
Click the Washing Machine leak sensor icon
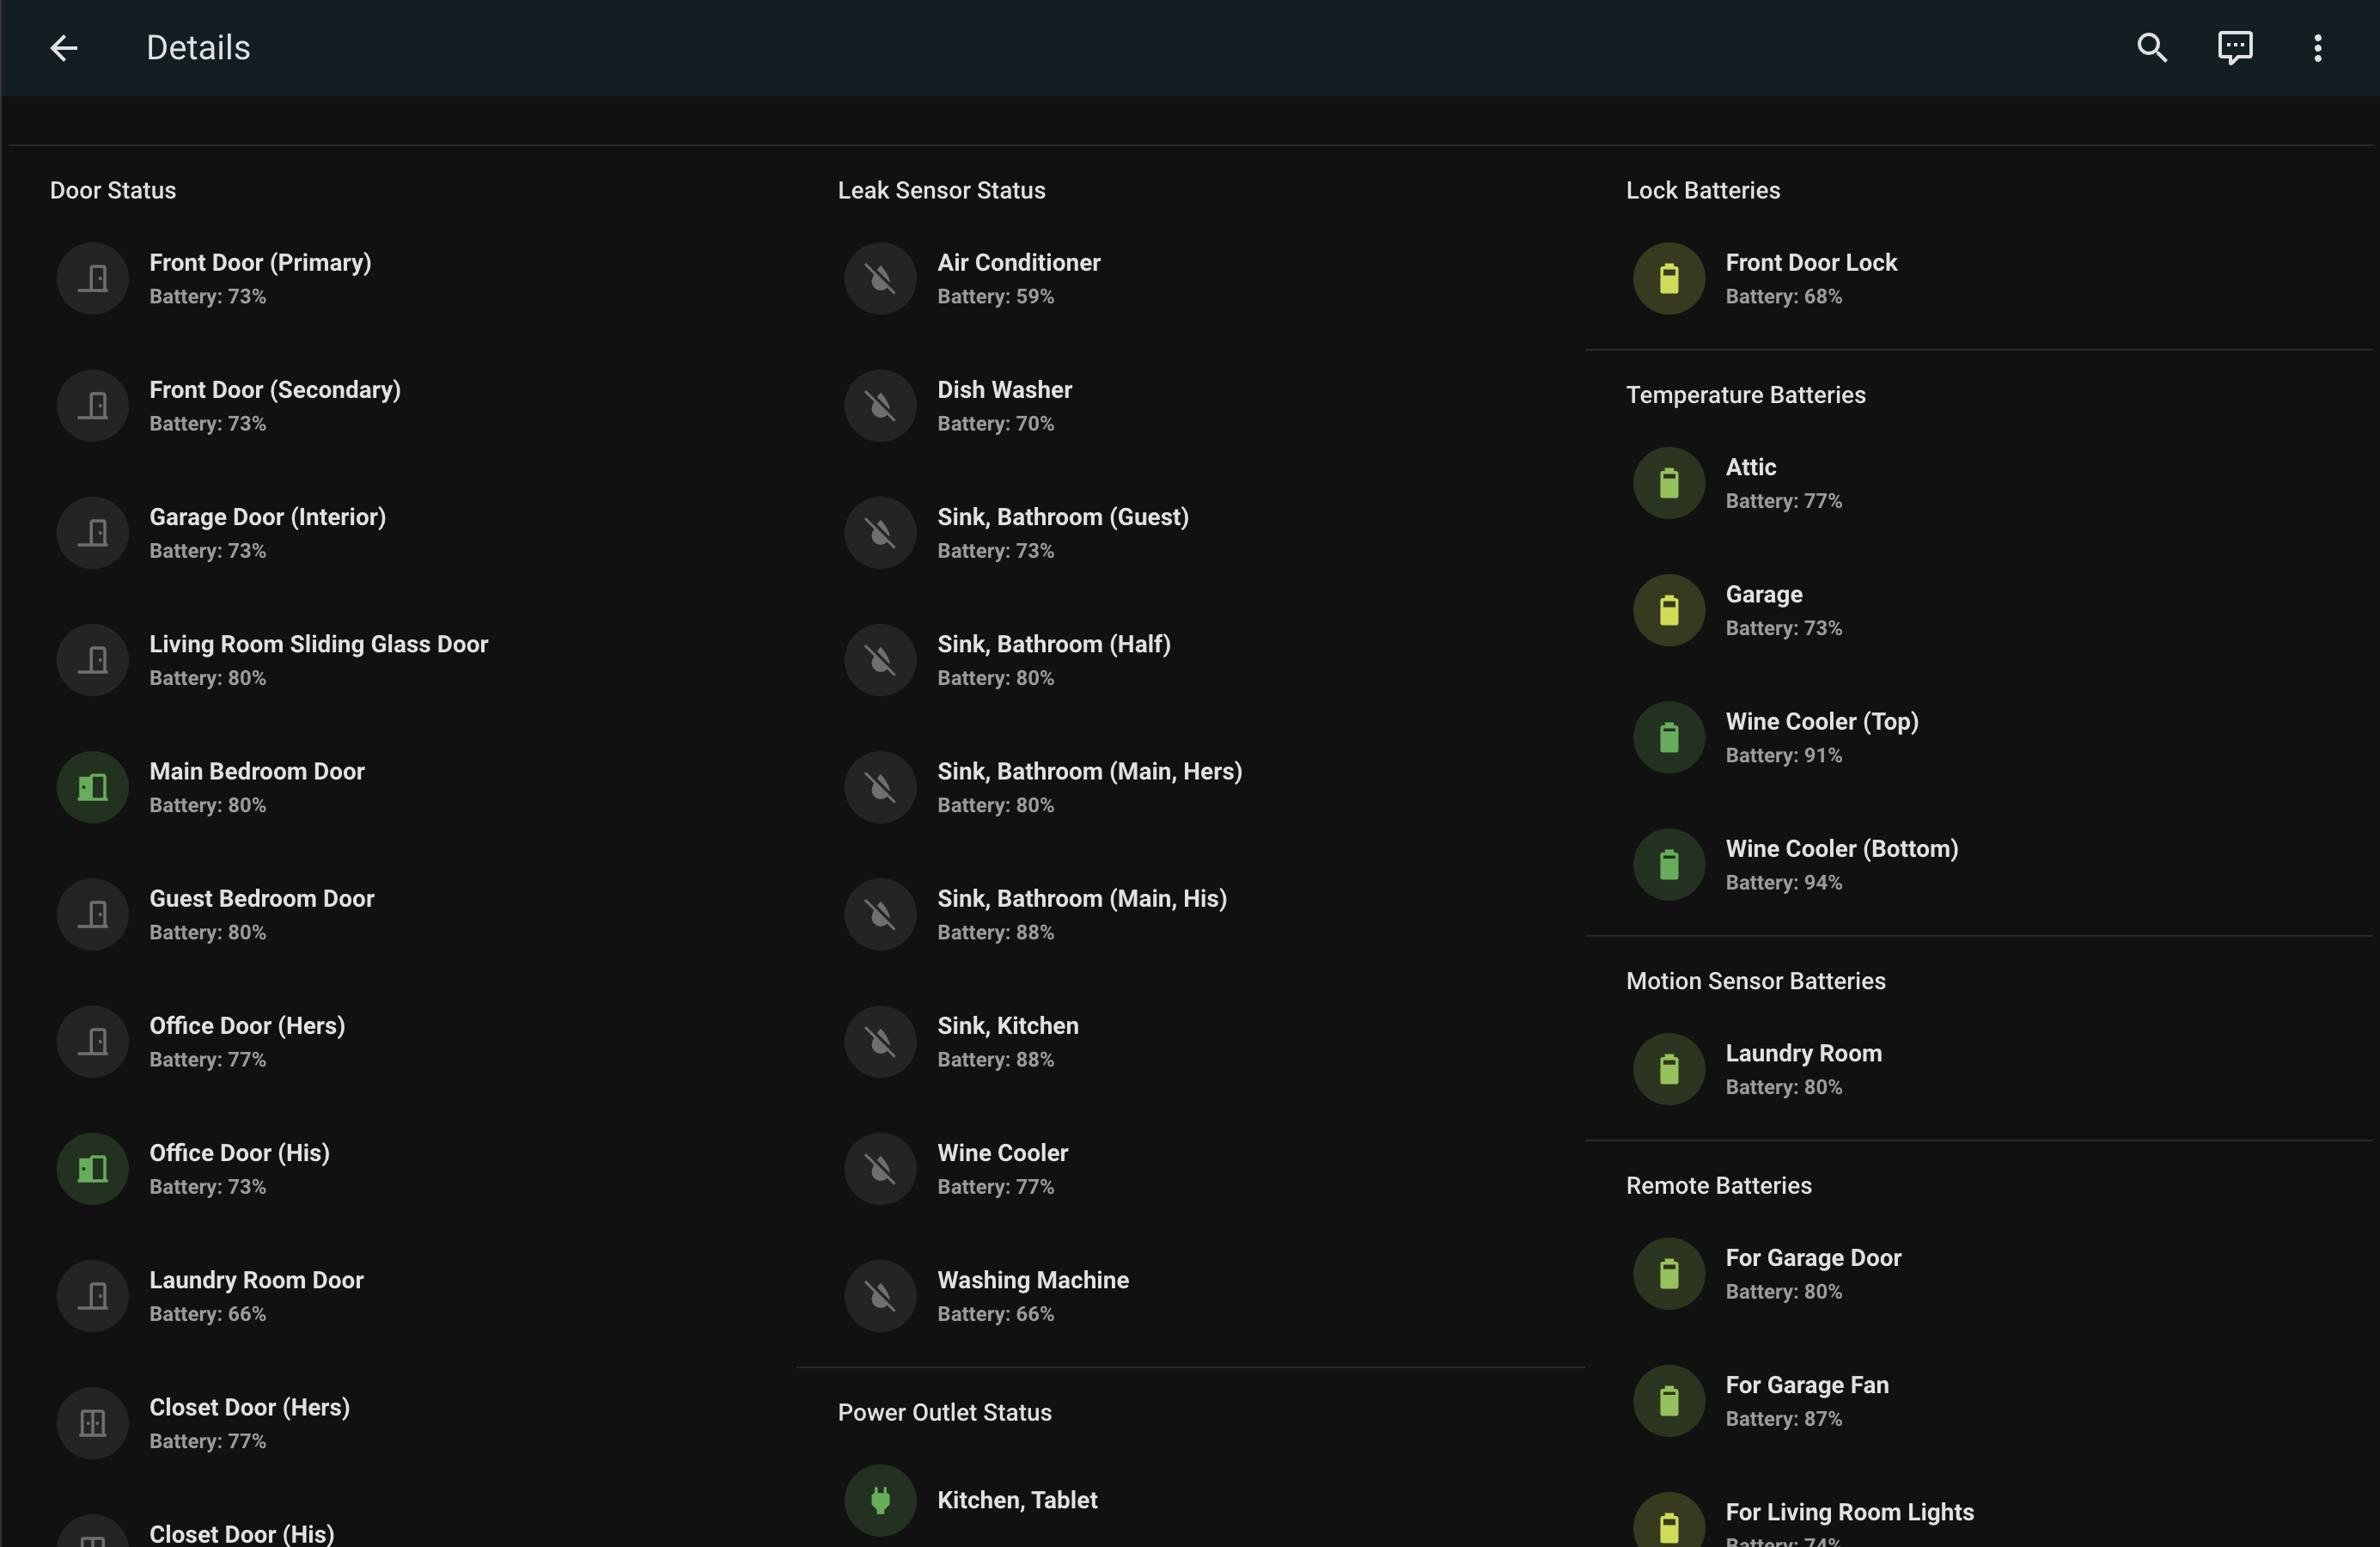tap(880, 1296)
